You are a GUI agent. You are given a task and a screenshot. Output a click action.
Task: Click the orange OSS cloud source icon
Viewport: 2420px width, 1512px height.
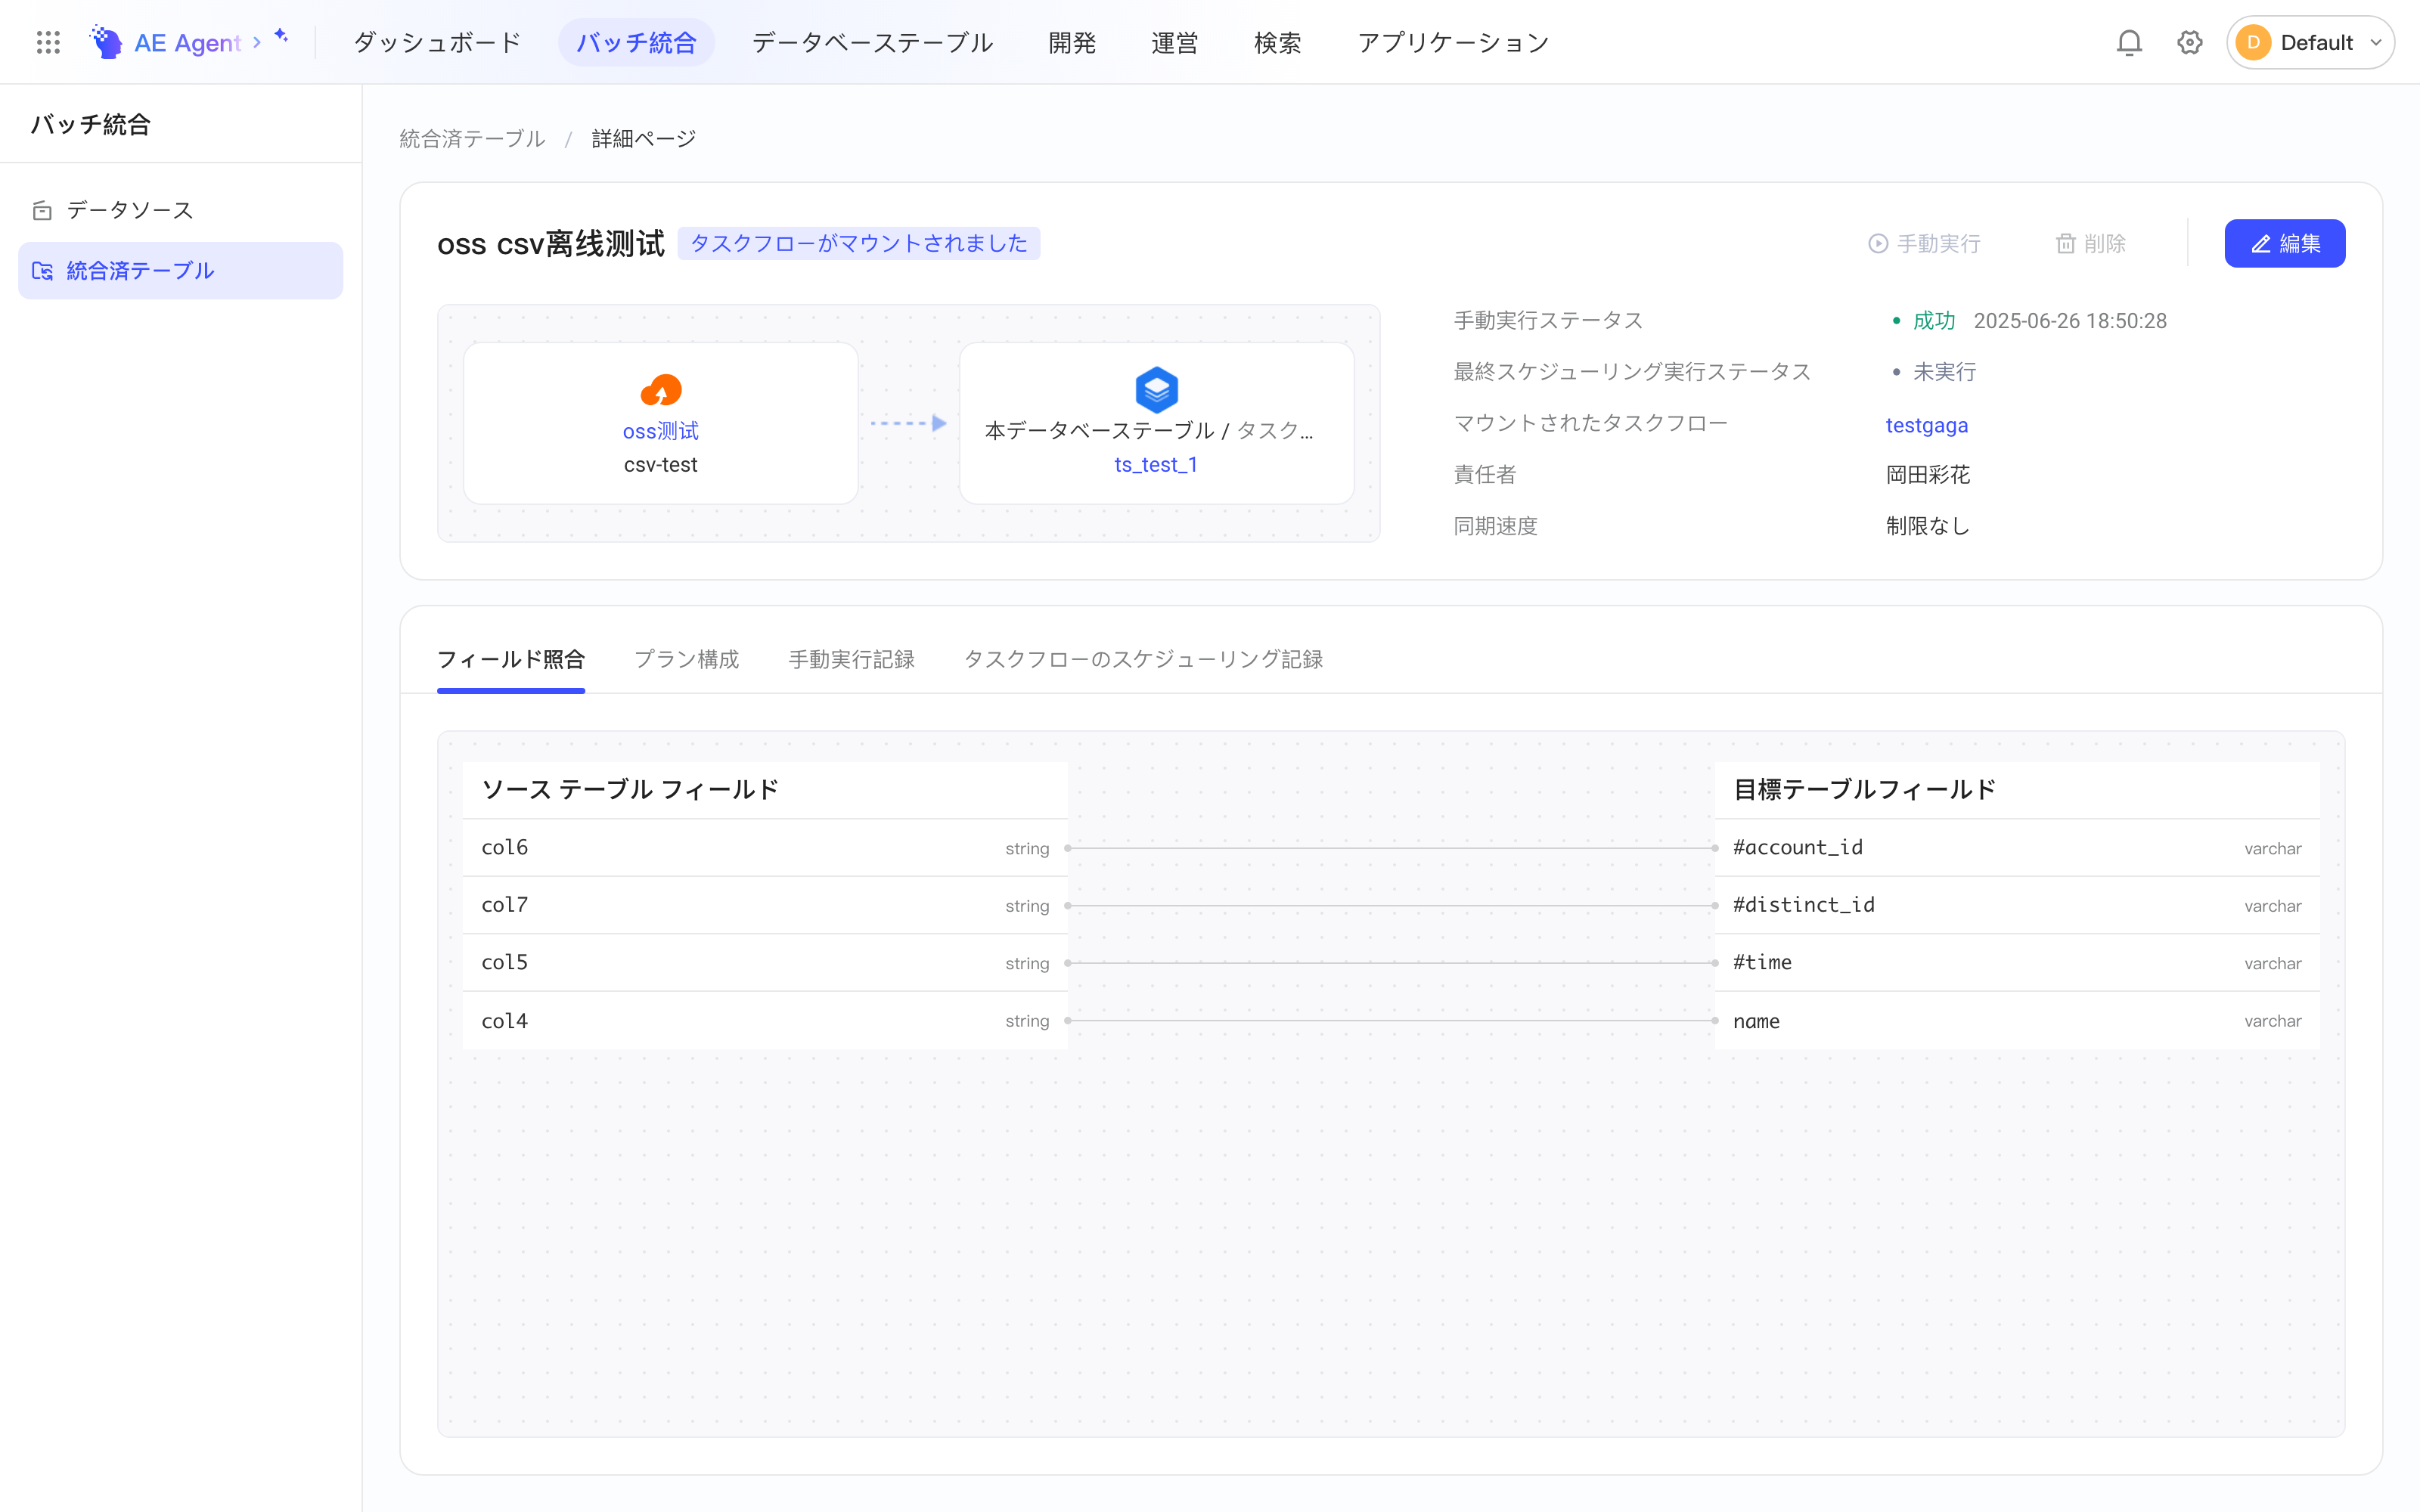pyautogui.click(x=660, y=390)
